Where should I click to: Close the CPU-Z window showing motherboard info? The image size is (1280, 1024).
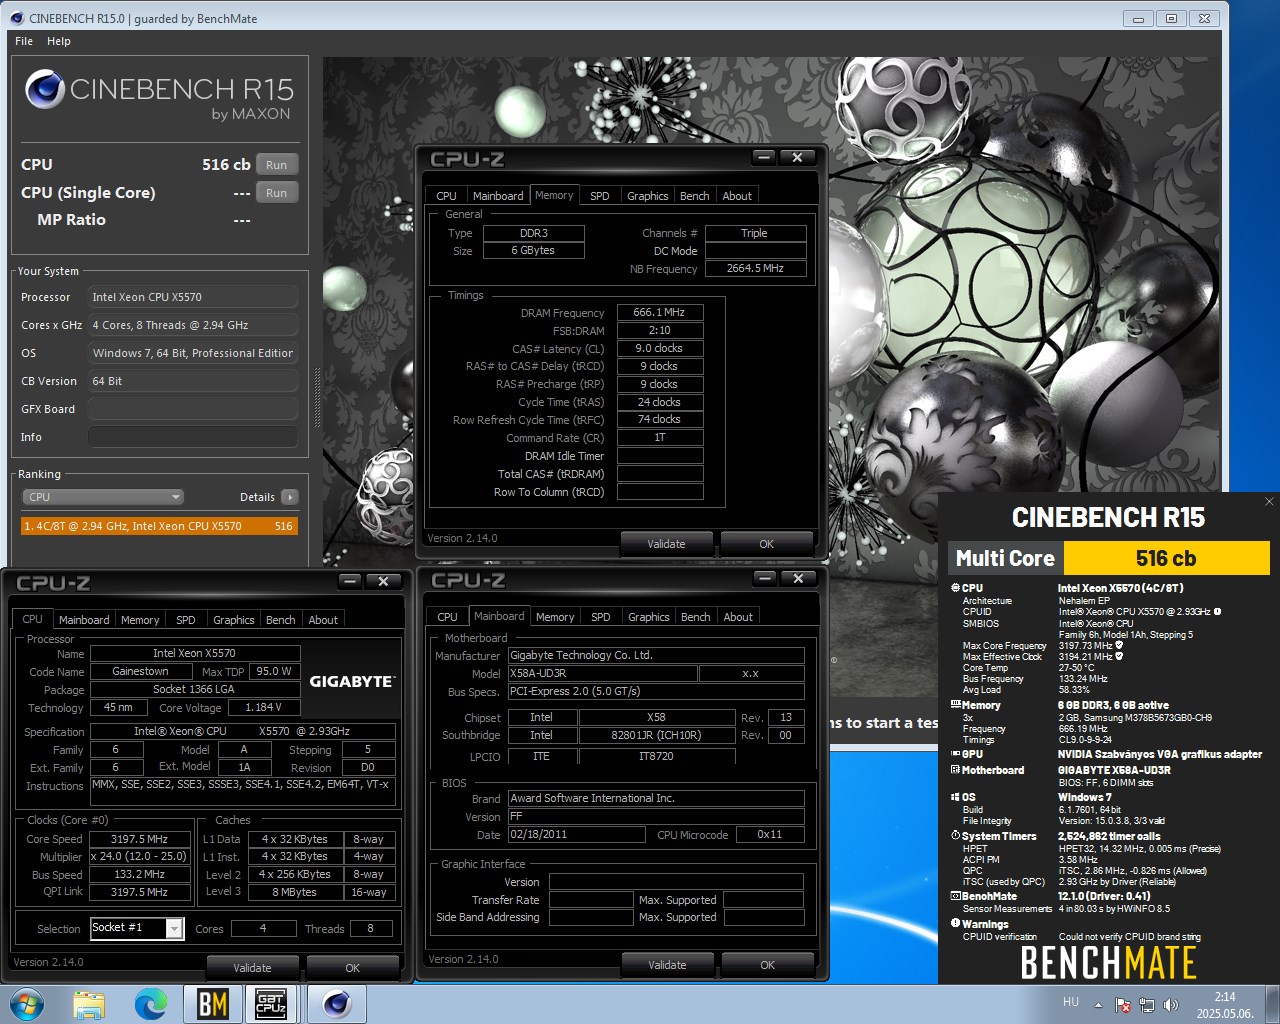pos(798,578)
